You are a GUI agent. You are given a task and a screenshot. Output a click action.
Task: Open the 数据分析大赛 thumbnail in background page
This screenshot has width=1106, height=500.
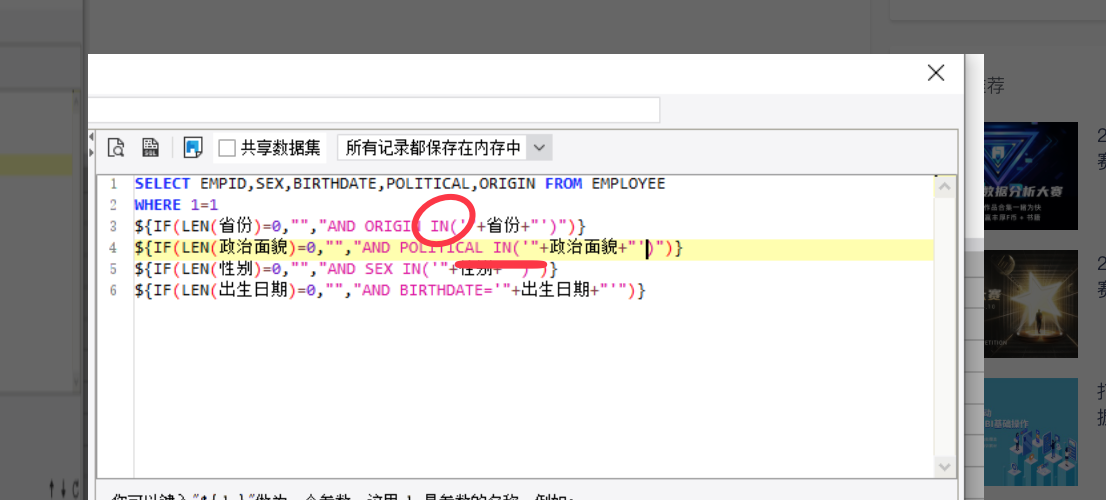[1031, 176]
